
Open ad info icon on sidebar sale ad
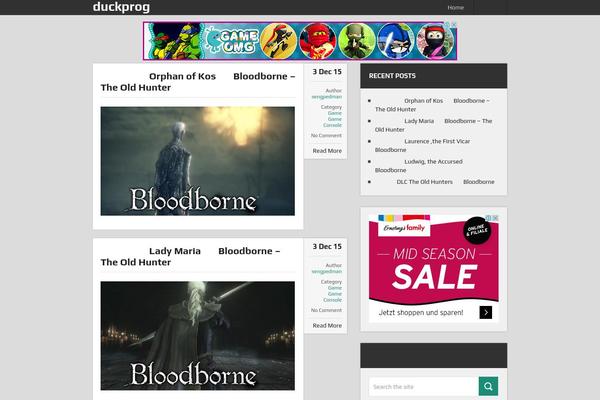(x=488, y=218)
